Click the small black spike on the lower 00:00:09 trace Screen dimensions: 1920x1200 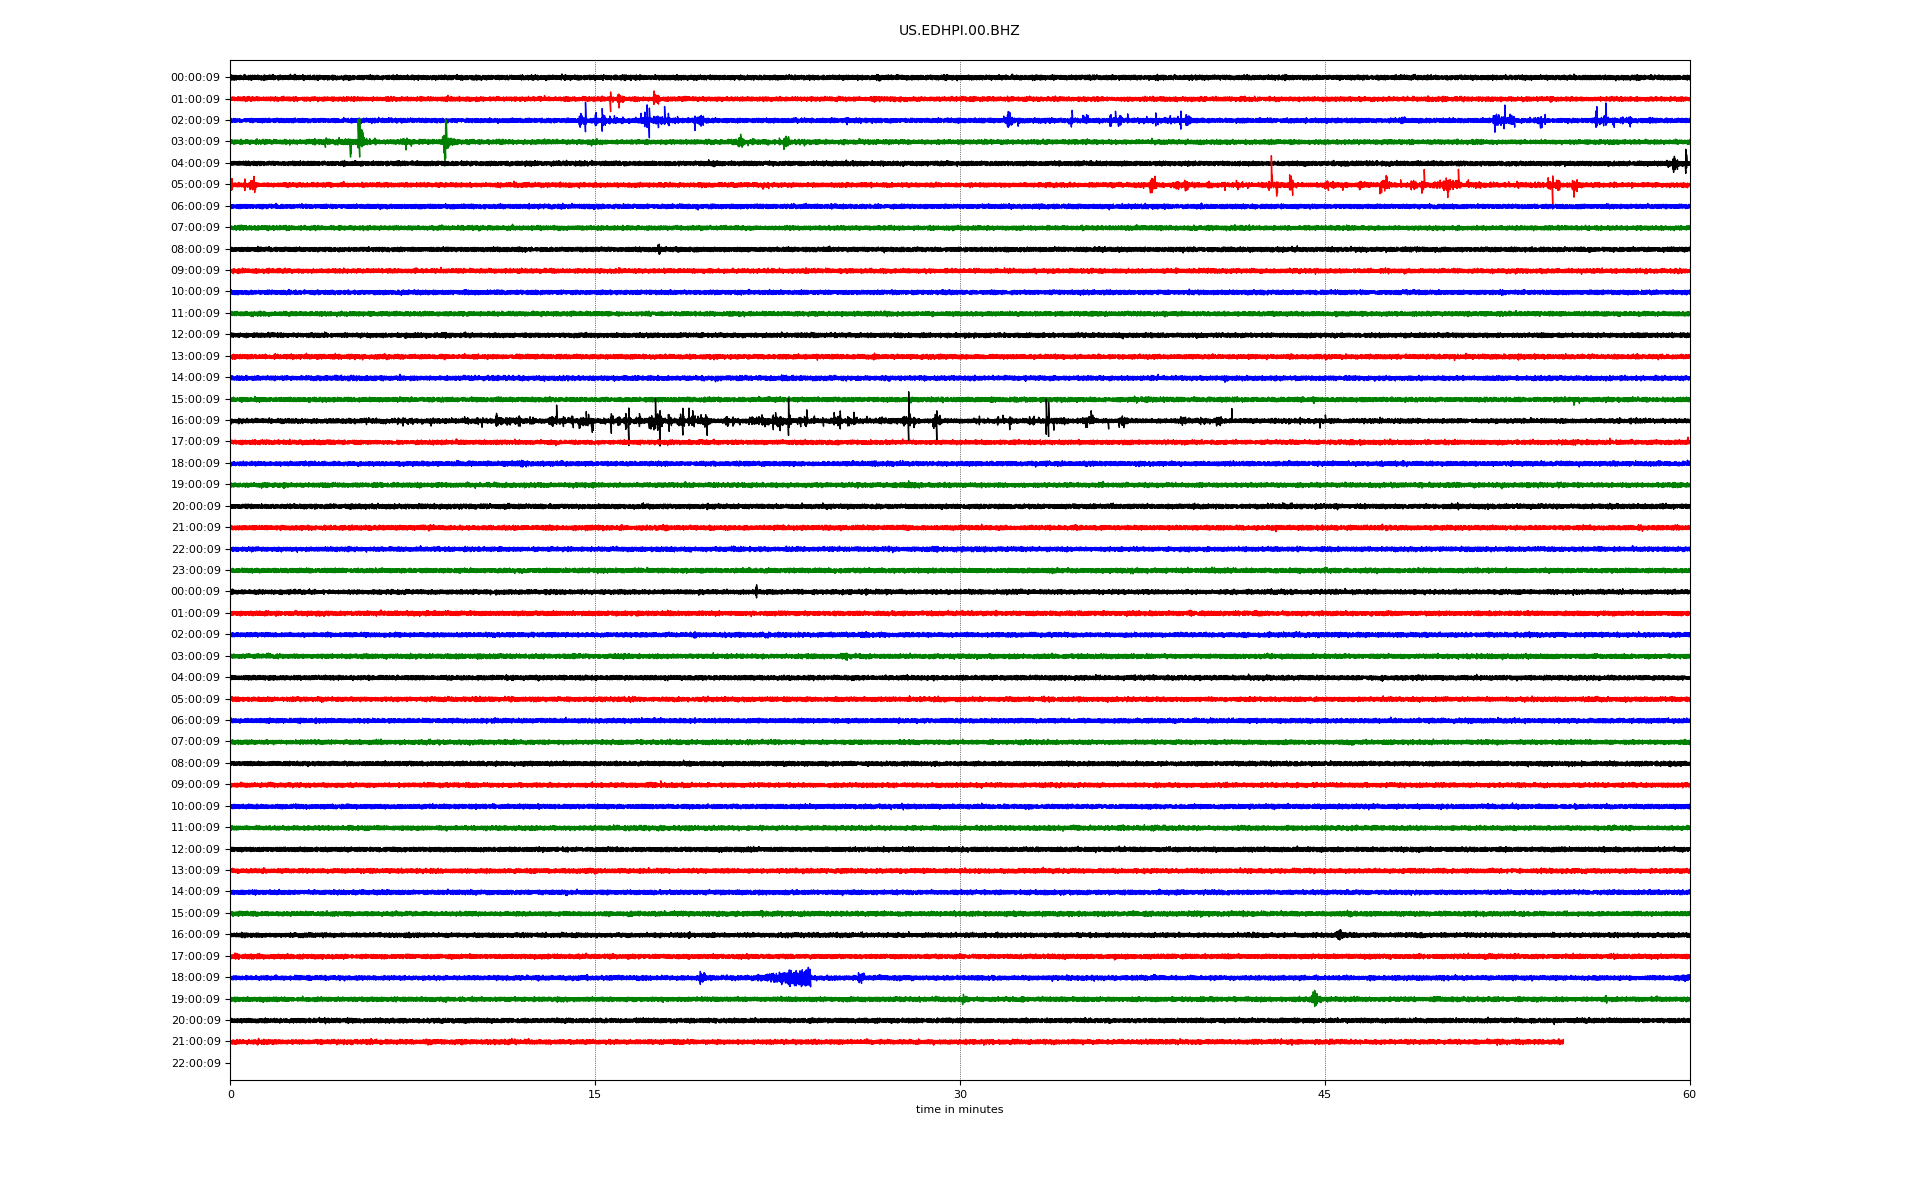click(756, 591)
